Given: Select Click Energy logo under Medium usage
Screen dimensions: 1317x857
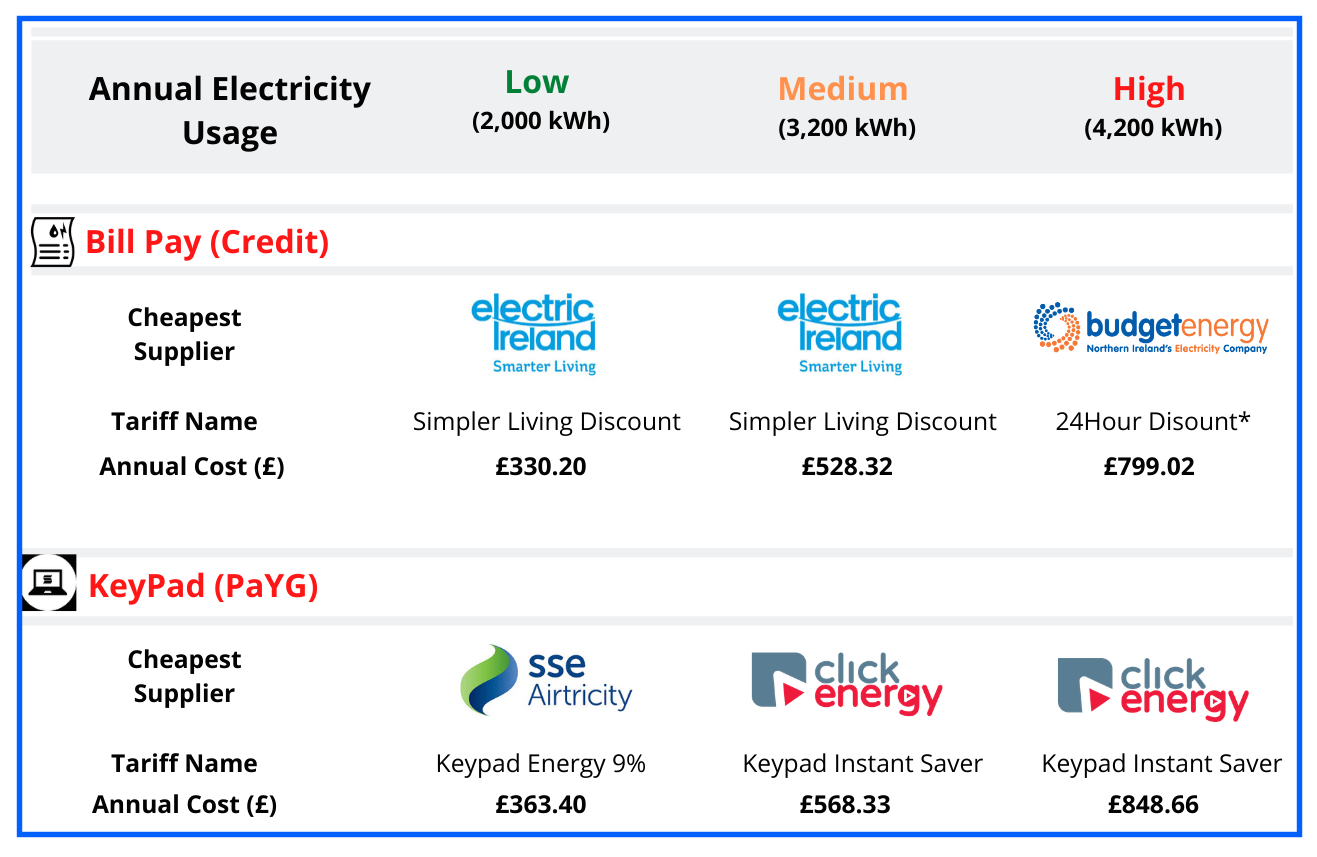Looking at the screenshot, I should (847, 684).
